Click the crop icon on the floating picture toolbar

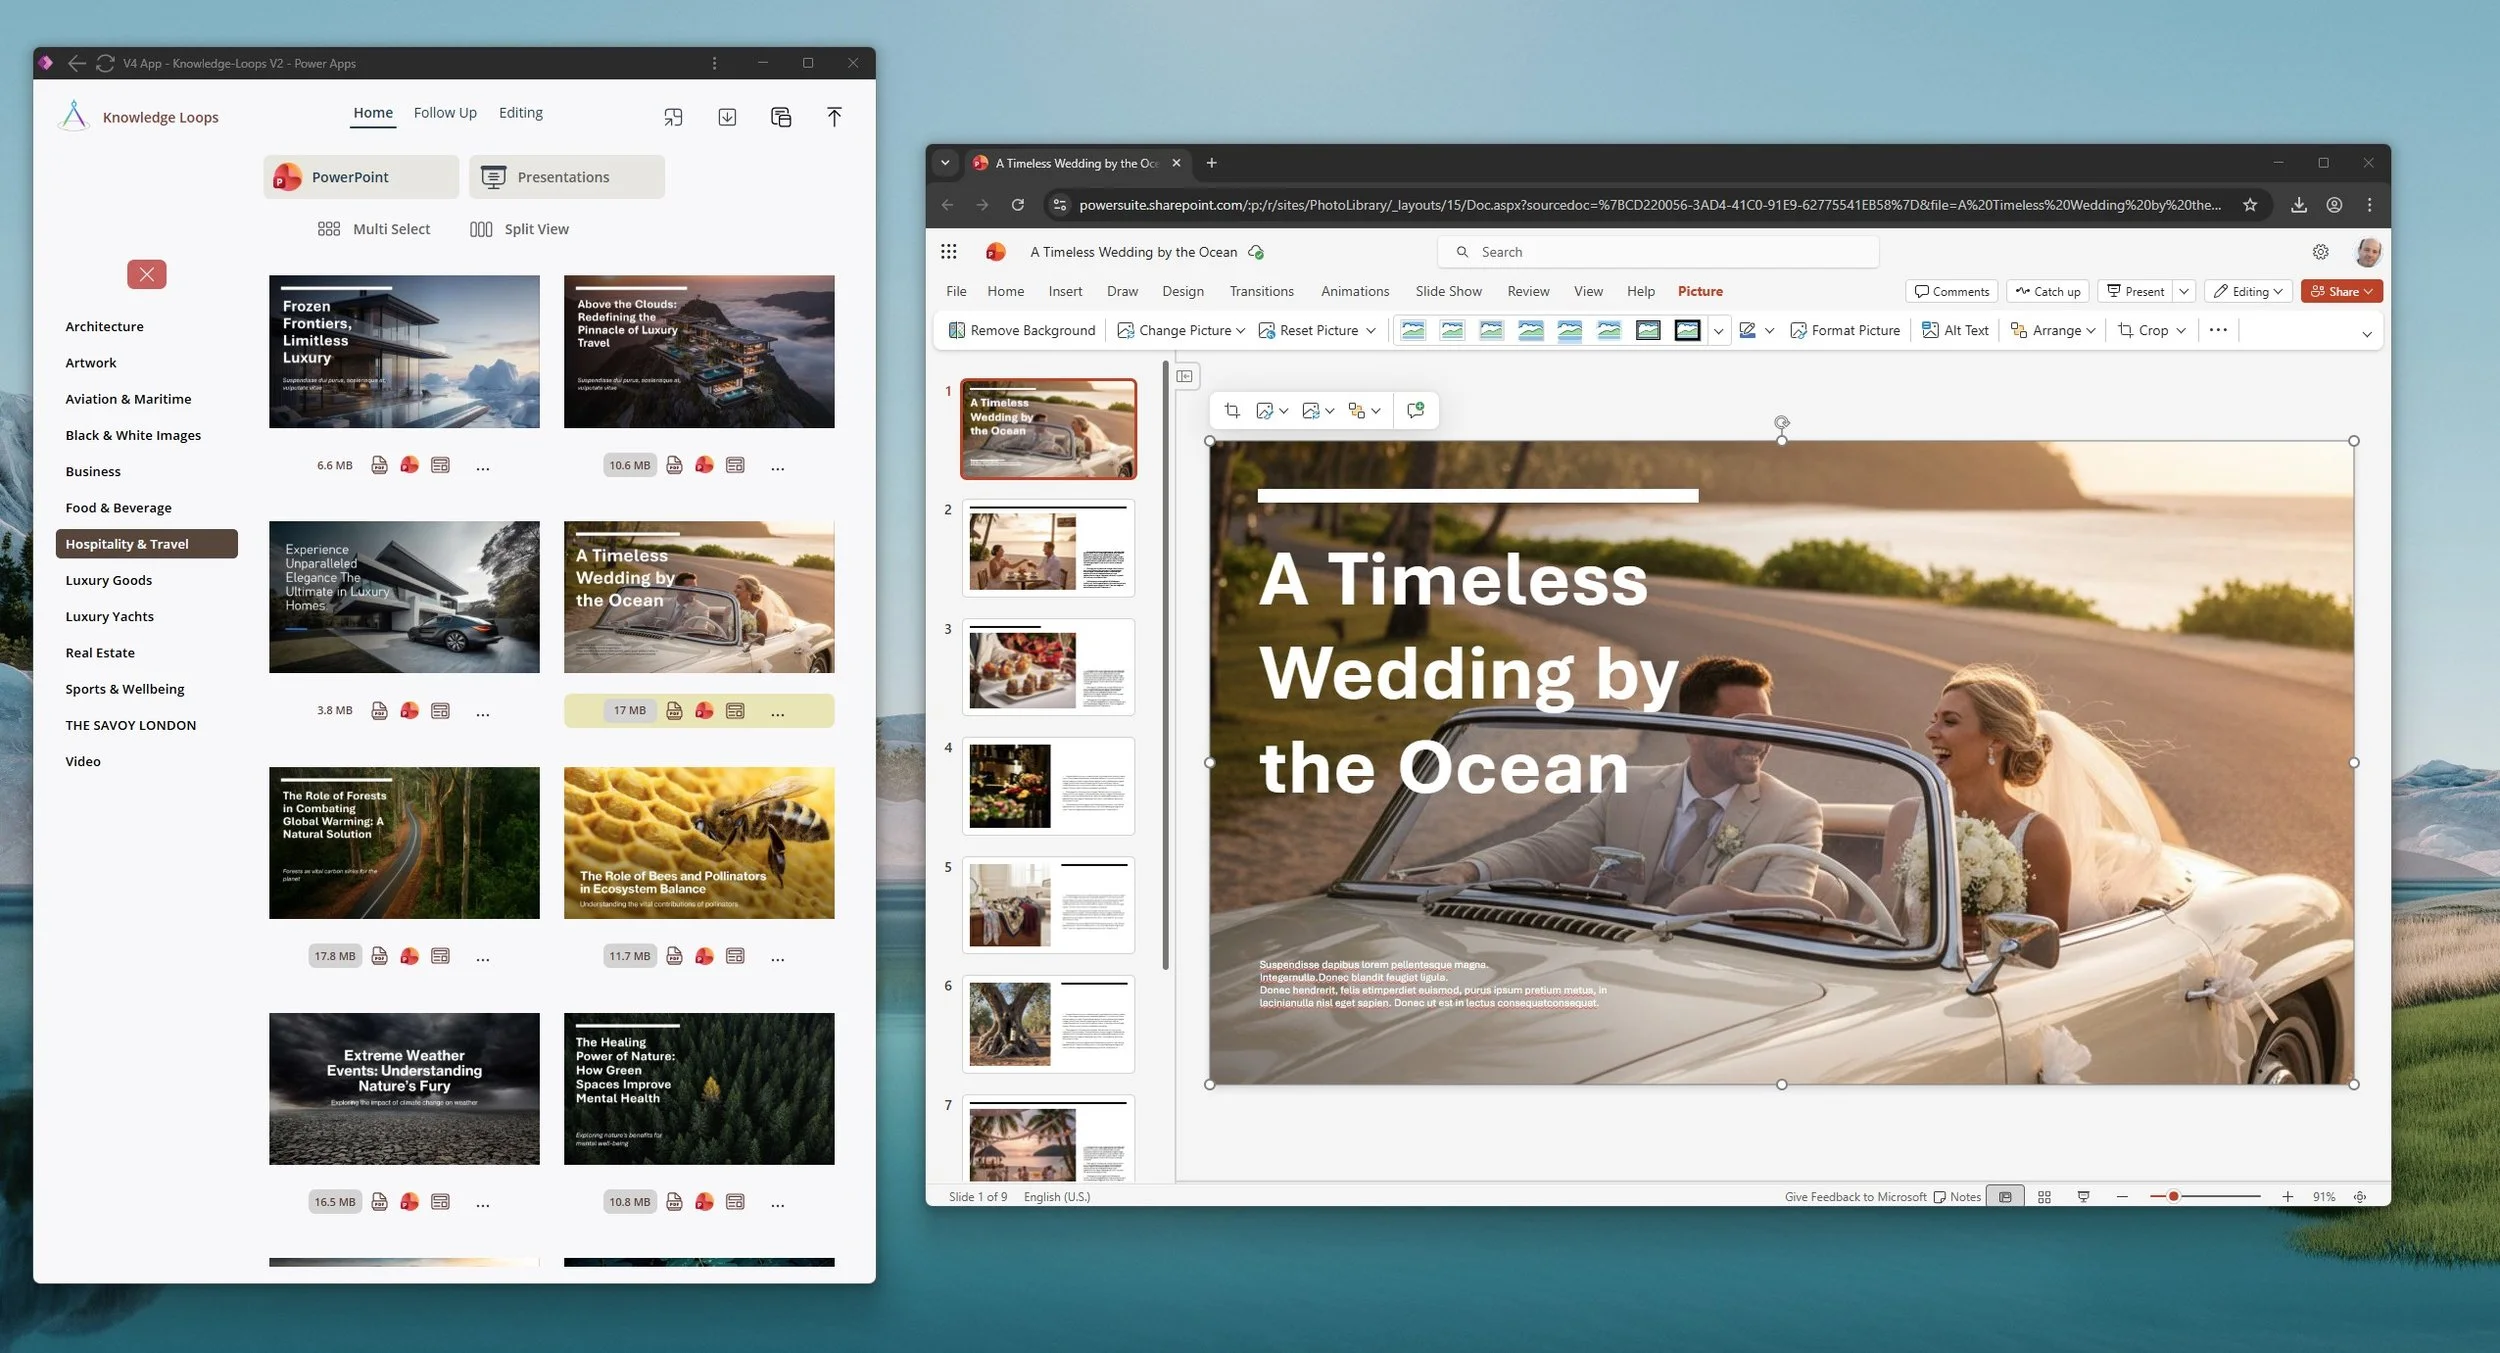coord(1232,411)
